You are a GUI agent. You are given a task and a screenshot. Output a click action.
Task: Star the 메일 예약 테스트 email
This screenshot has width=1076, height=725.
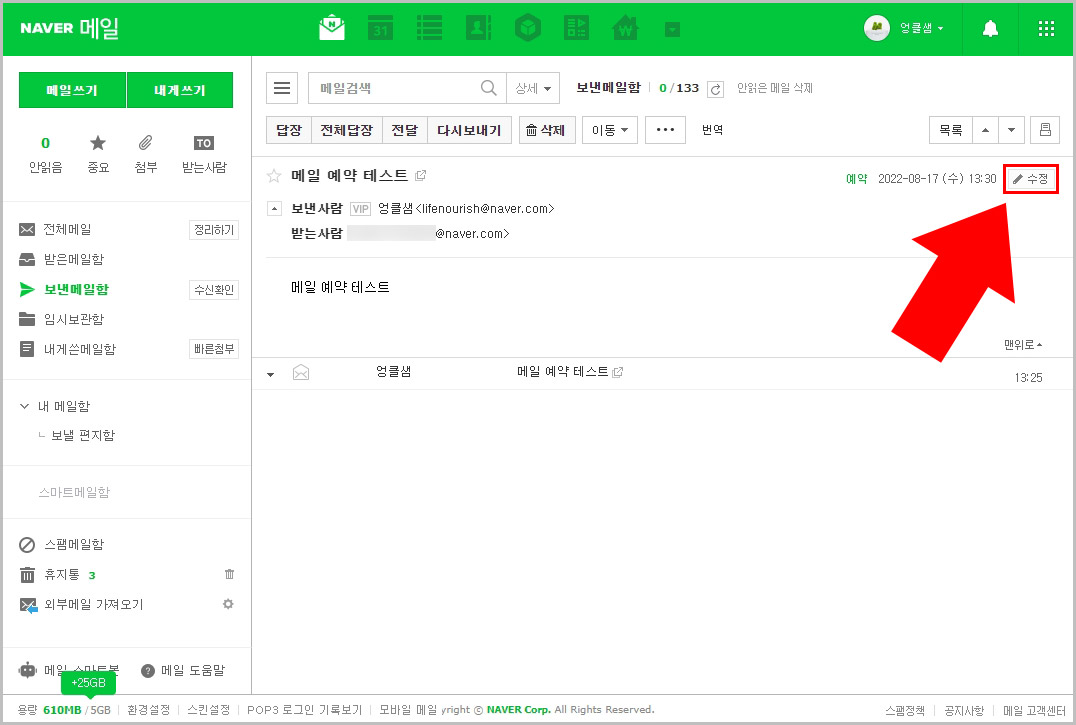(x=272, y=174)
